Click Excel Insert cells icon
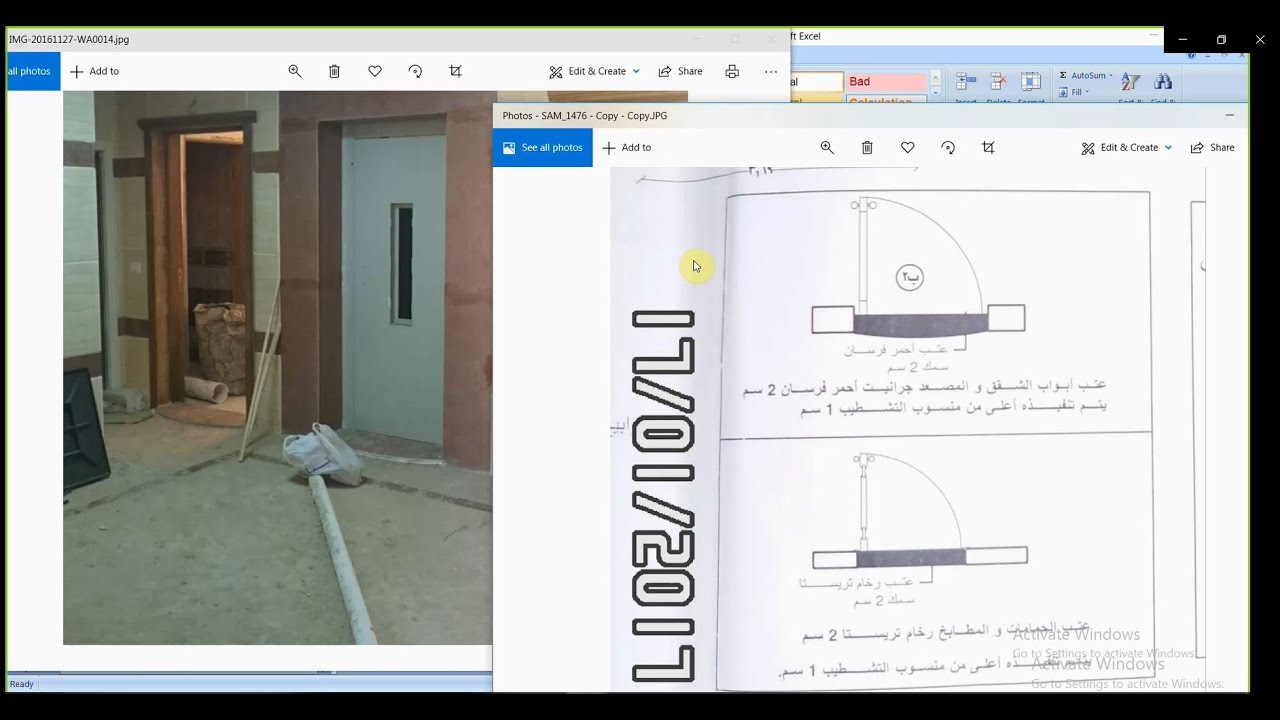The height and width of the screenshot is (720, 1280). click(966, 82)
